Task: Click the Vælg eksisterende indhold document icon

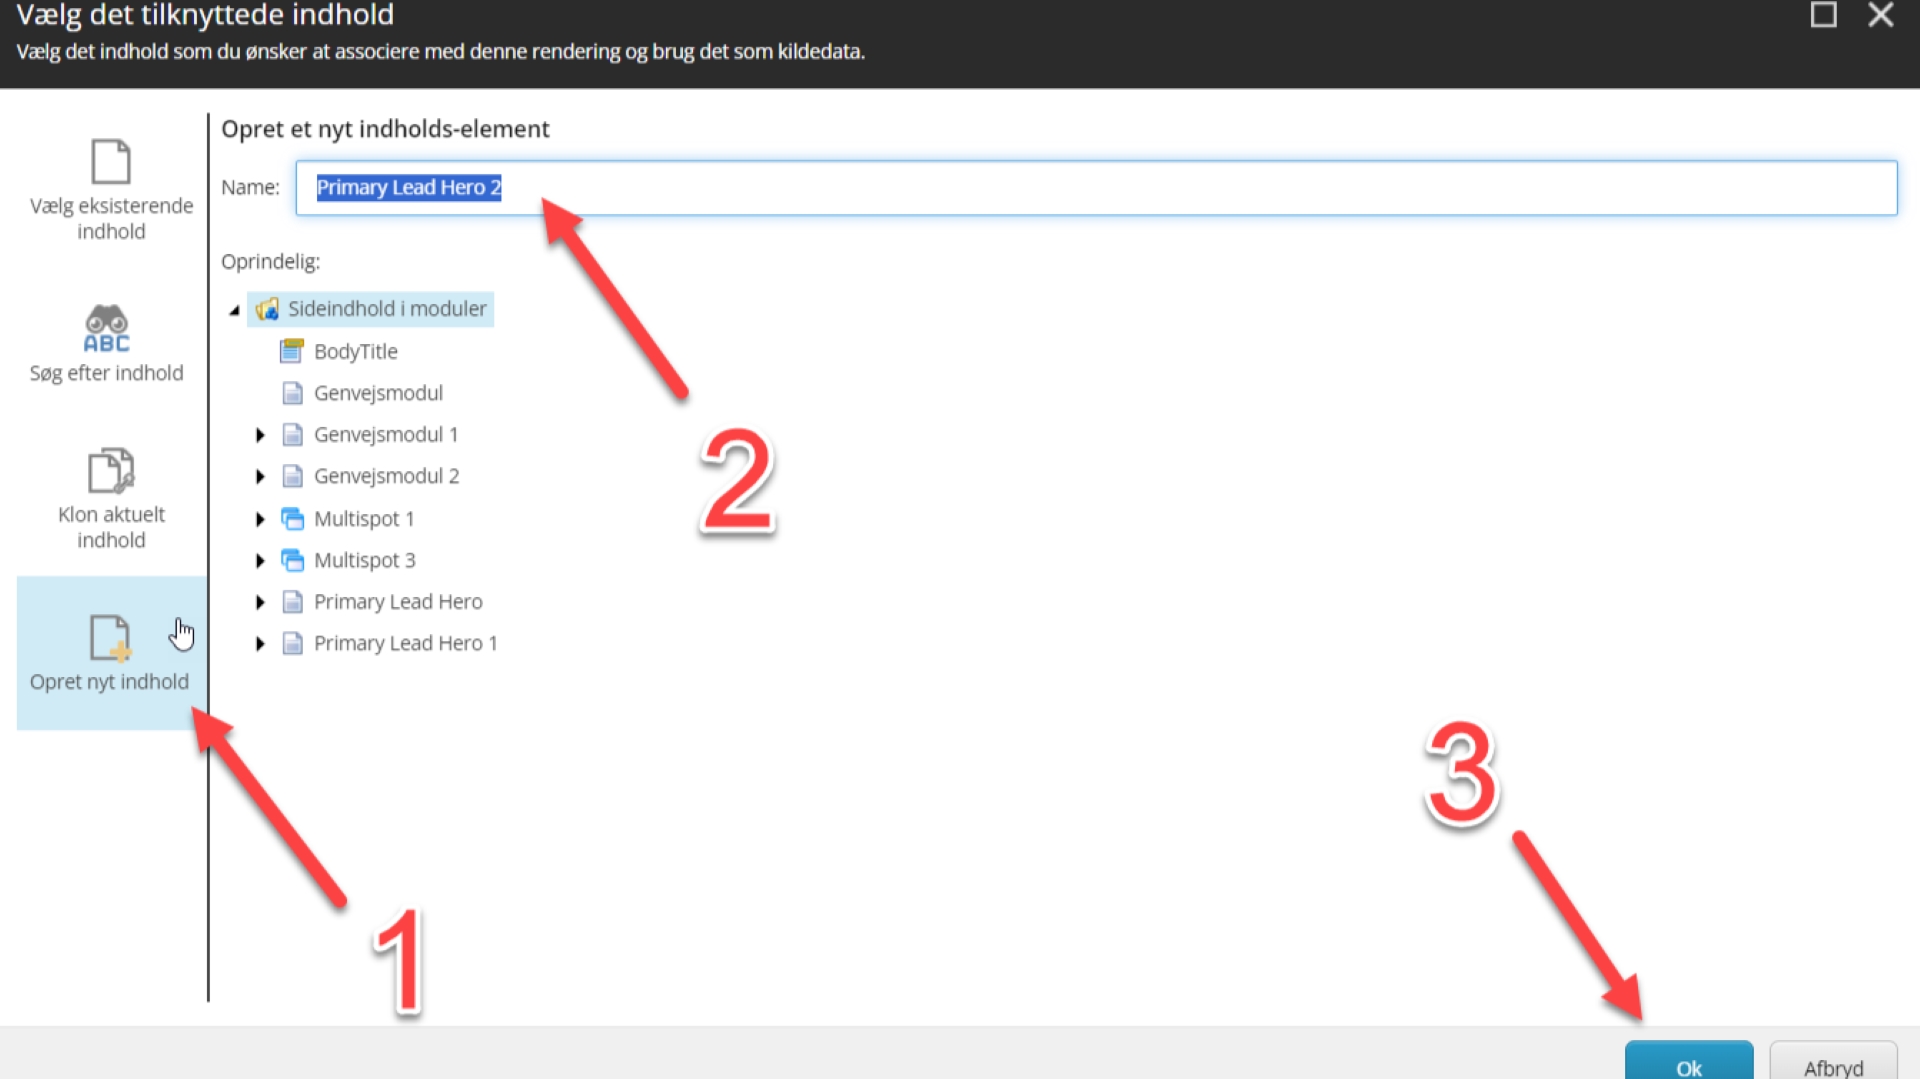Action: 110,161
